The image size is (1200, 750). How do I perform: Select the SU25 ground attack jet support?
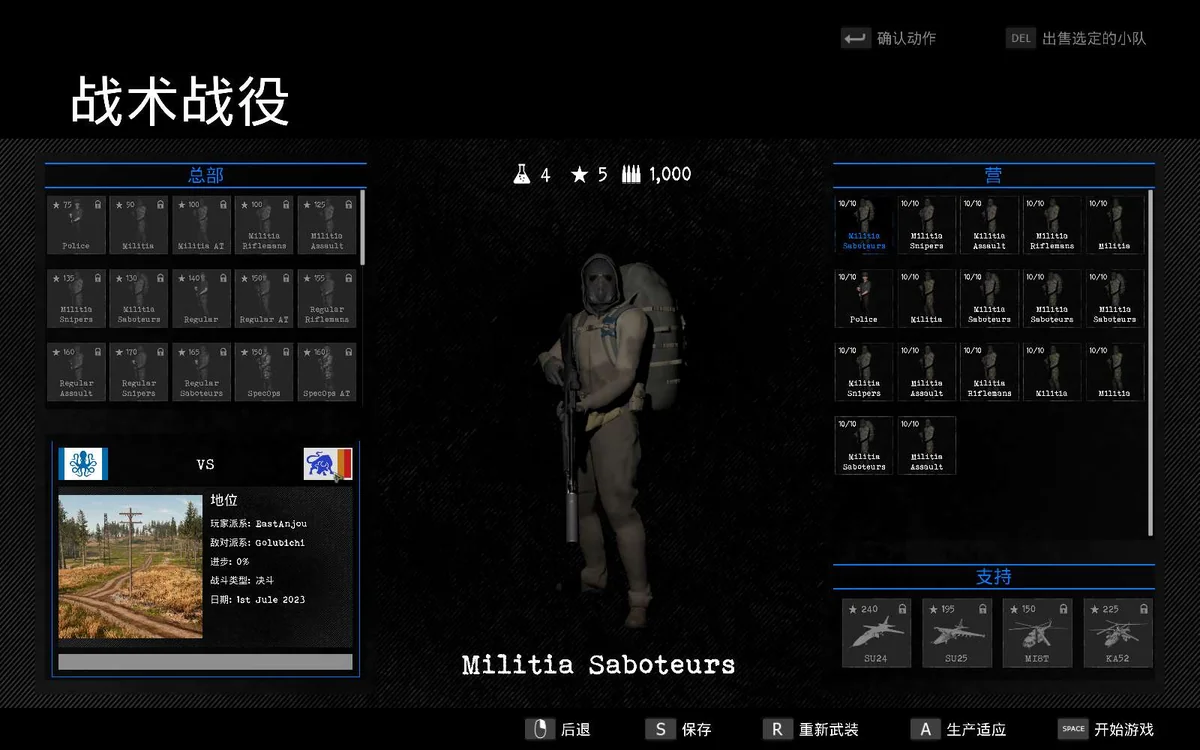click(x=957, y=633)
